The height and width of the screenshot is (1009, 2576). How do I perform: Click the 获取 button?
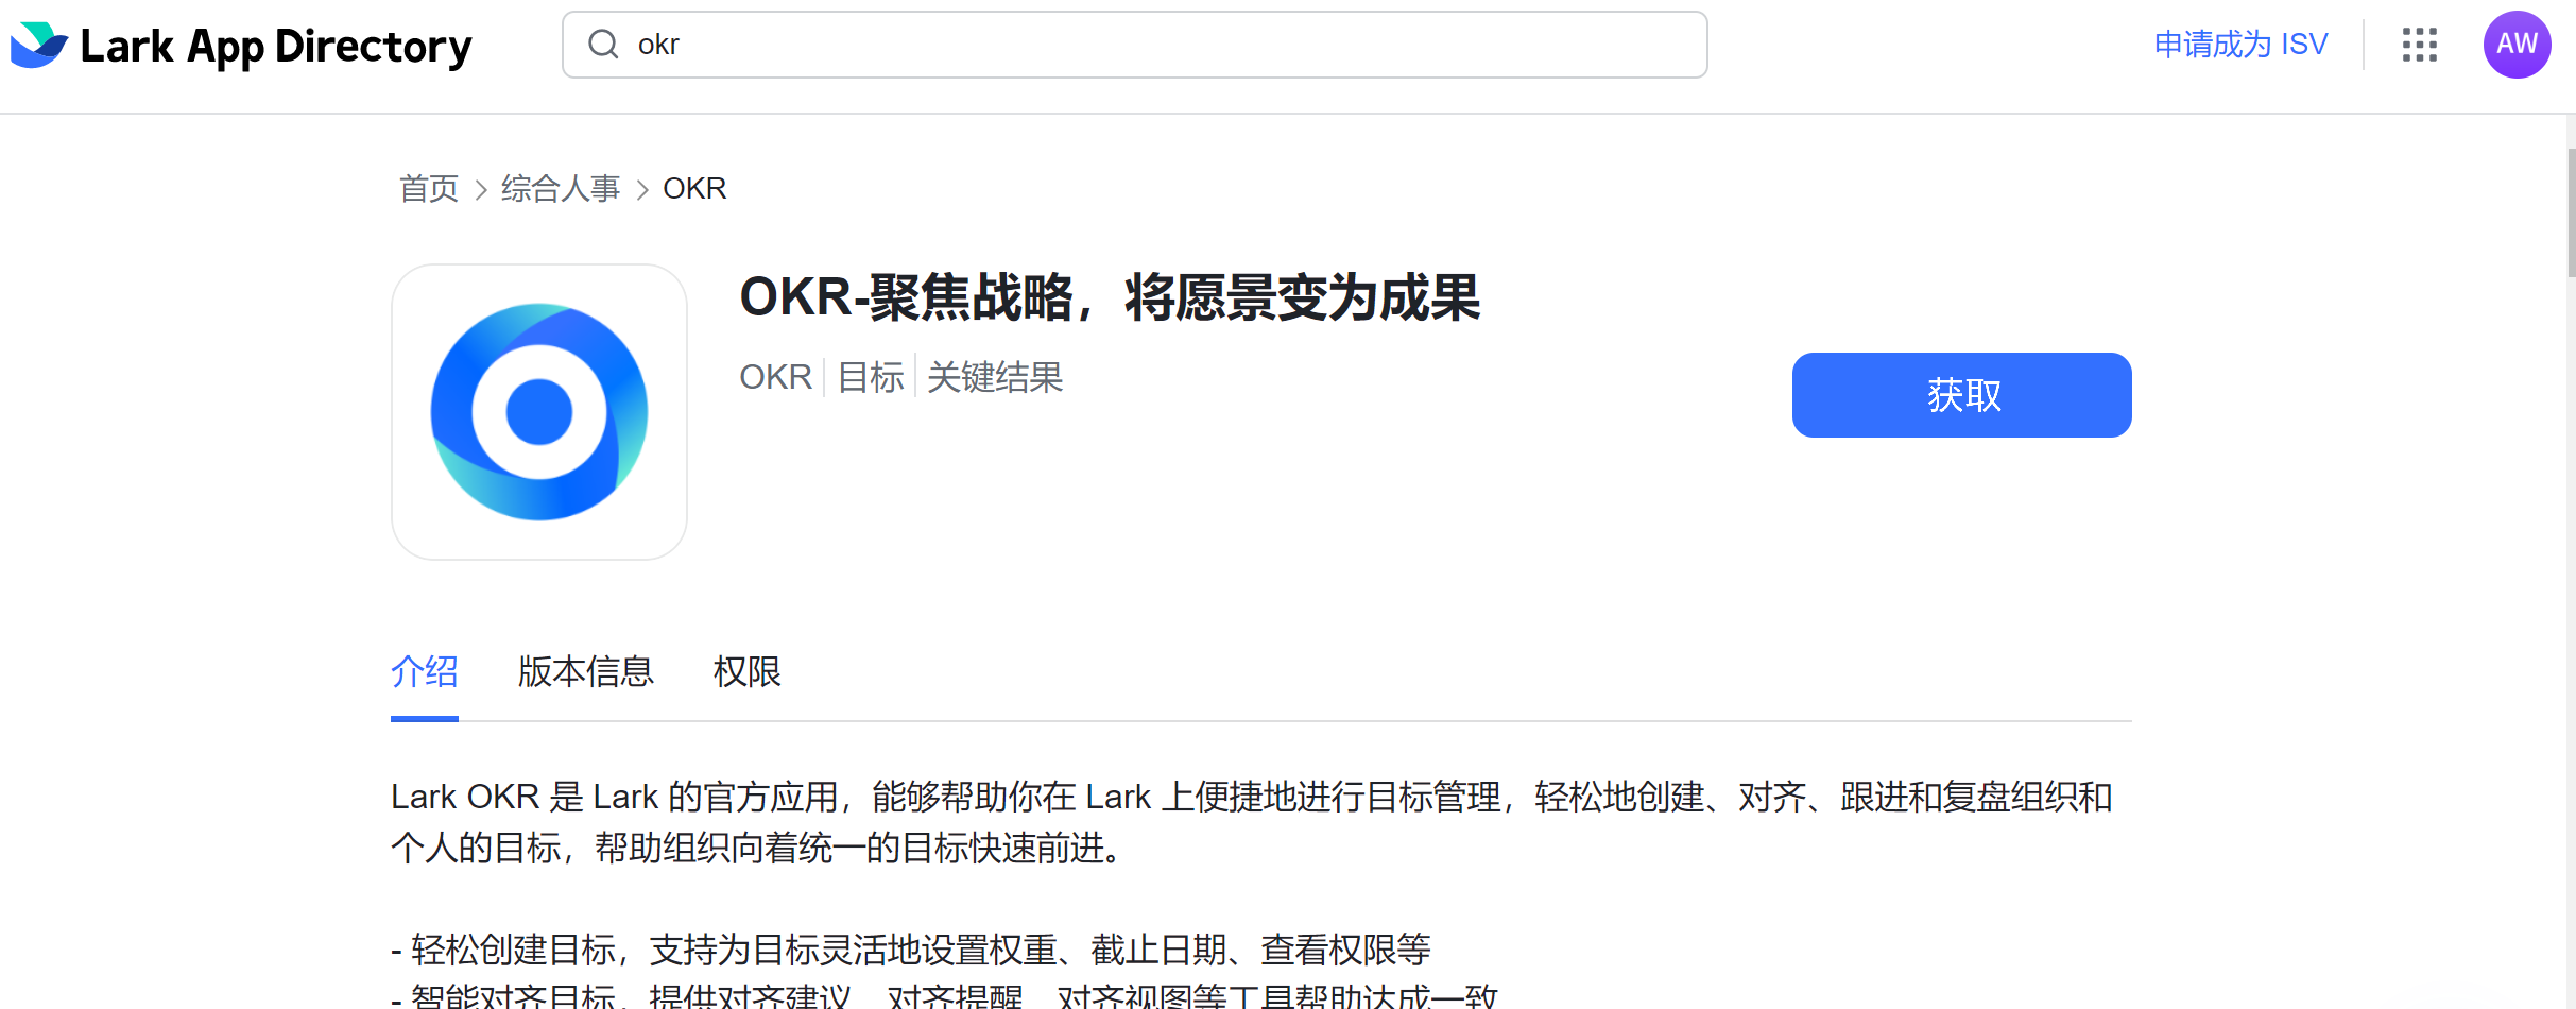pos(1961,394)
